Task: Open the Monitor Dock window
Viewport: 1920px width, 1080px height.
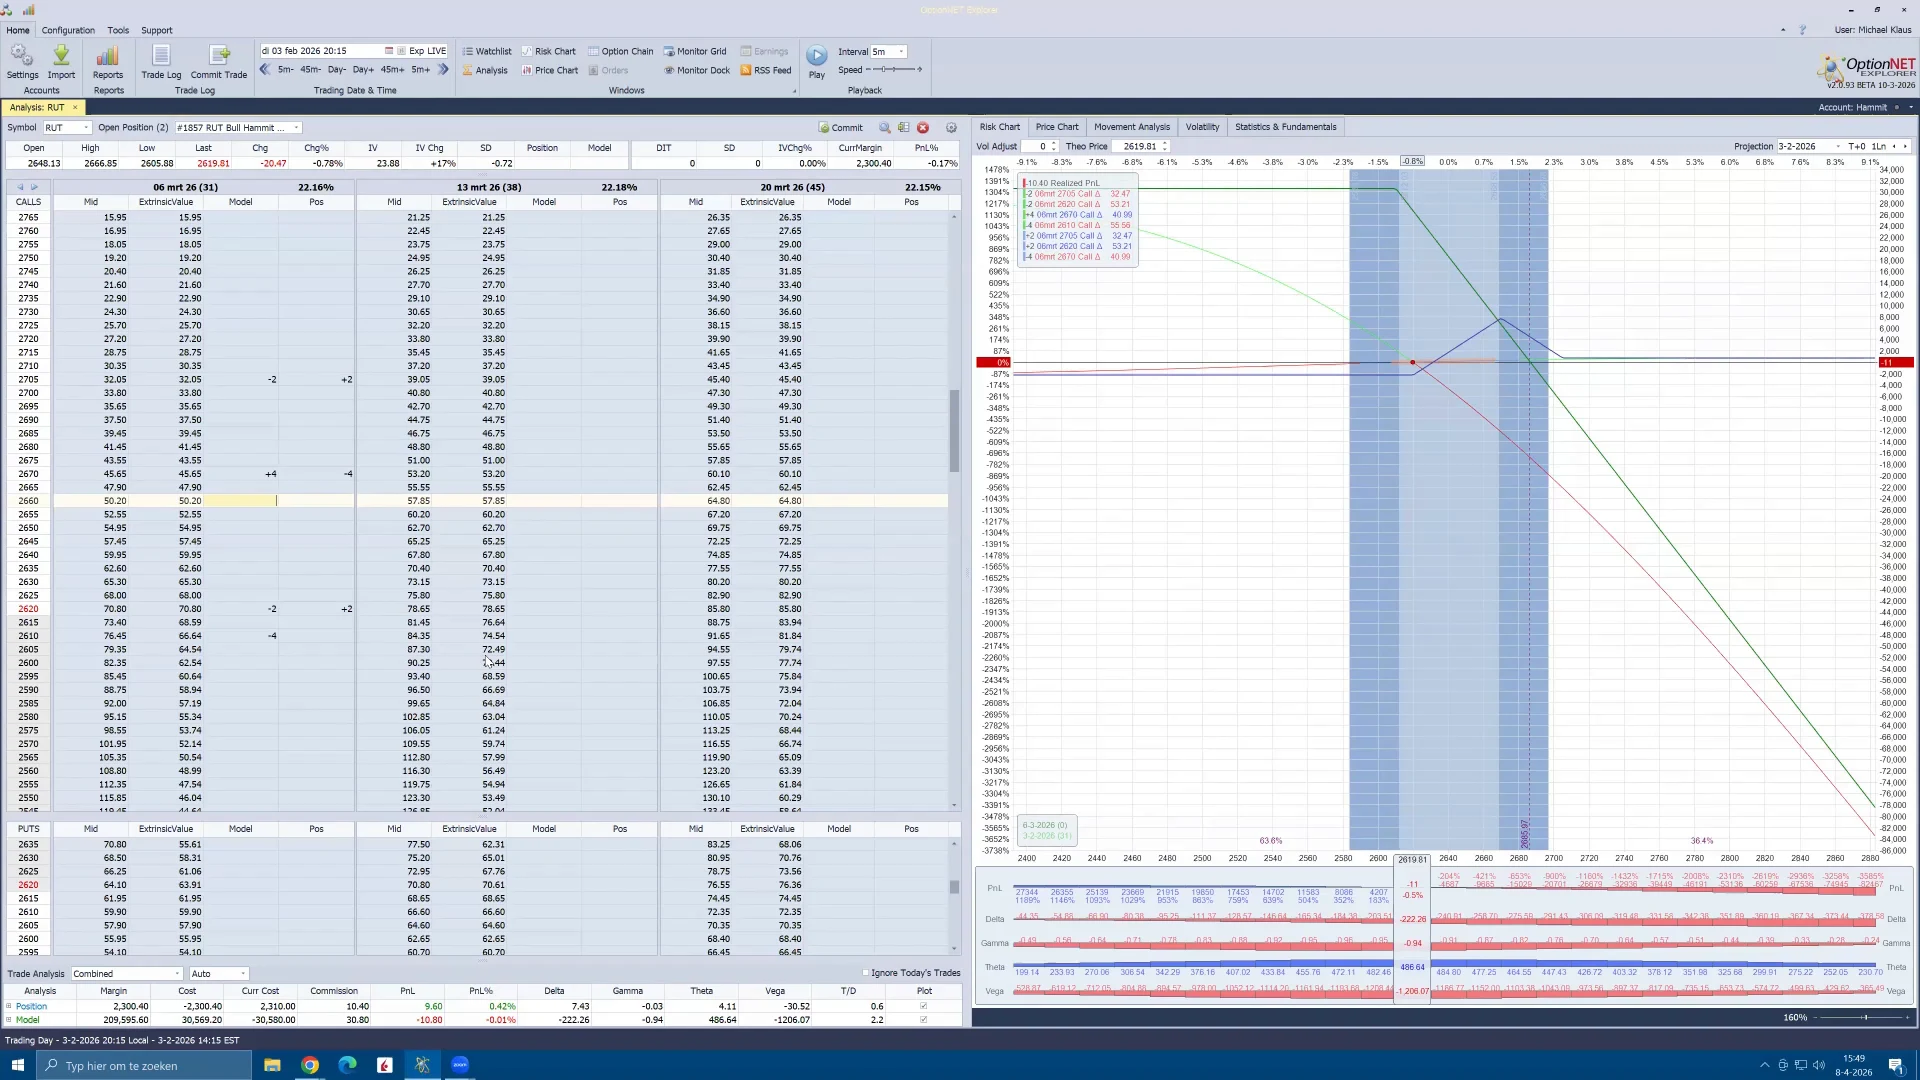Action: 697,70
